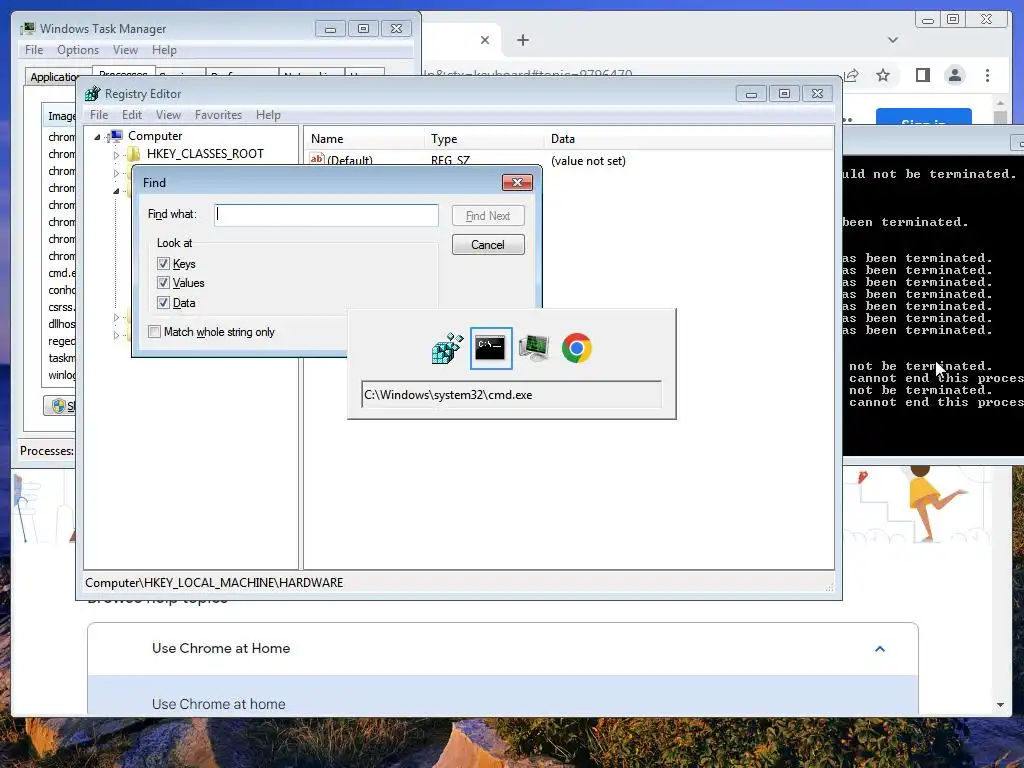The height and width of the screenshot is (768, 1024).
Task: Enable Match whole string only
Action: [x=155, y=332]
